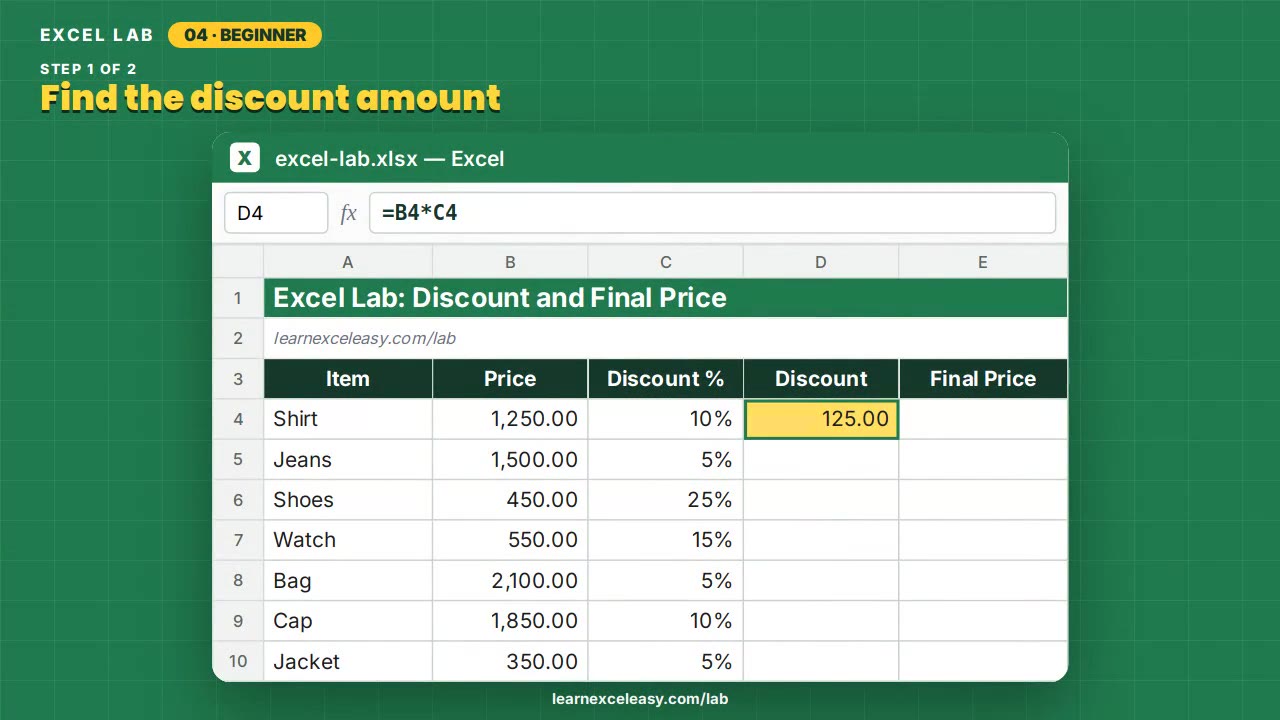Select the empty Discount cell for Jeans
The image size is (1280, 720).
click(x=821, y=460)
